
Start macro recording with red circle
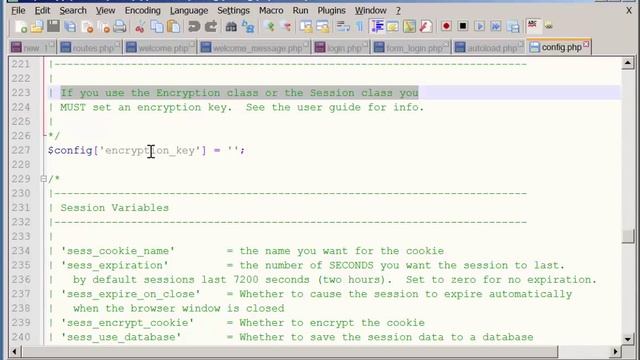[x=446, y=27]
